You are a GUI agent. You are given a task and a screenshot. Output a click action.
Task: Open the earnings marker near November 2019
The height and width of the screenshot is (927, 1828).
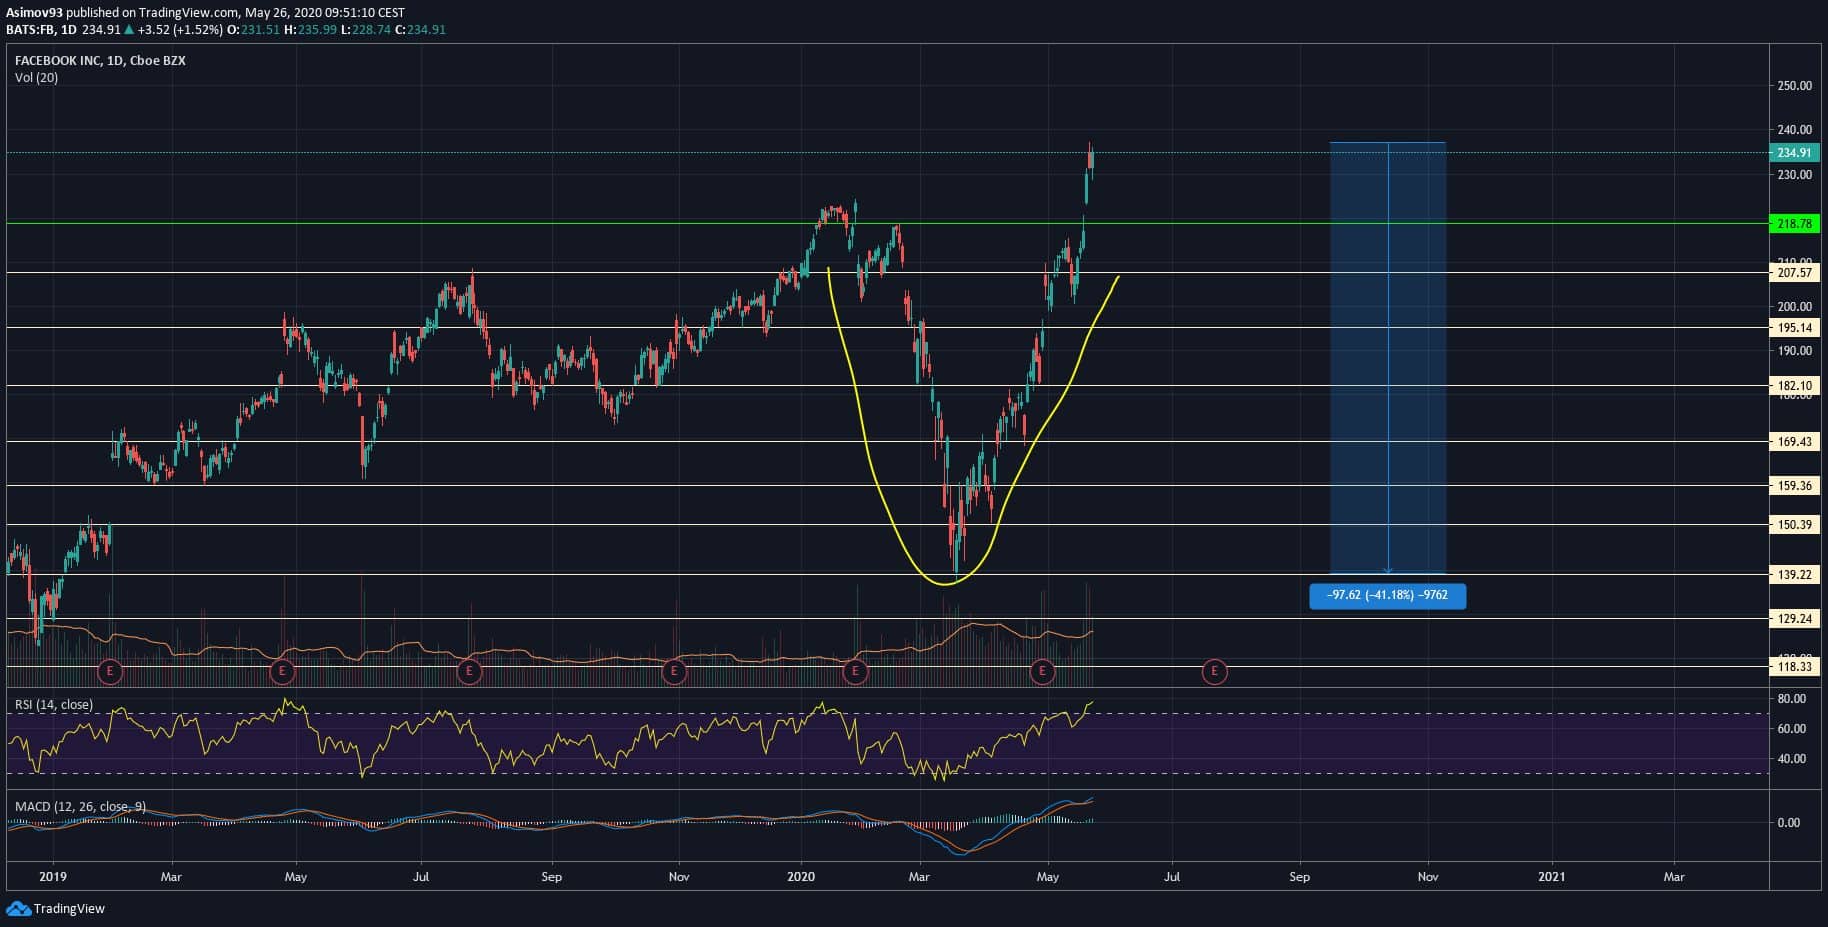pyautogui.click(x=674, y=671)
